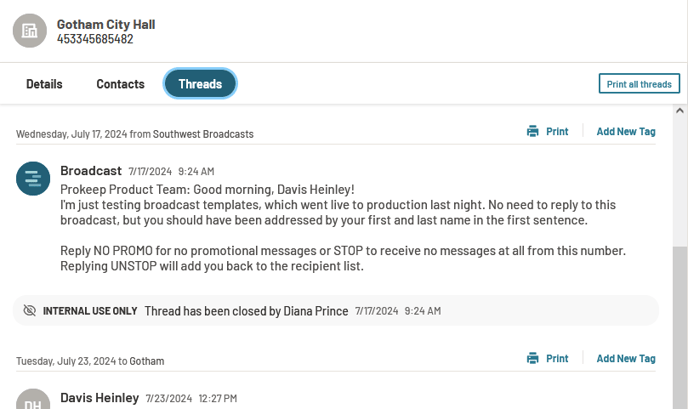Click Davis Heinley's DH avatar
688x409 pixels.
[x=33, y=400]
